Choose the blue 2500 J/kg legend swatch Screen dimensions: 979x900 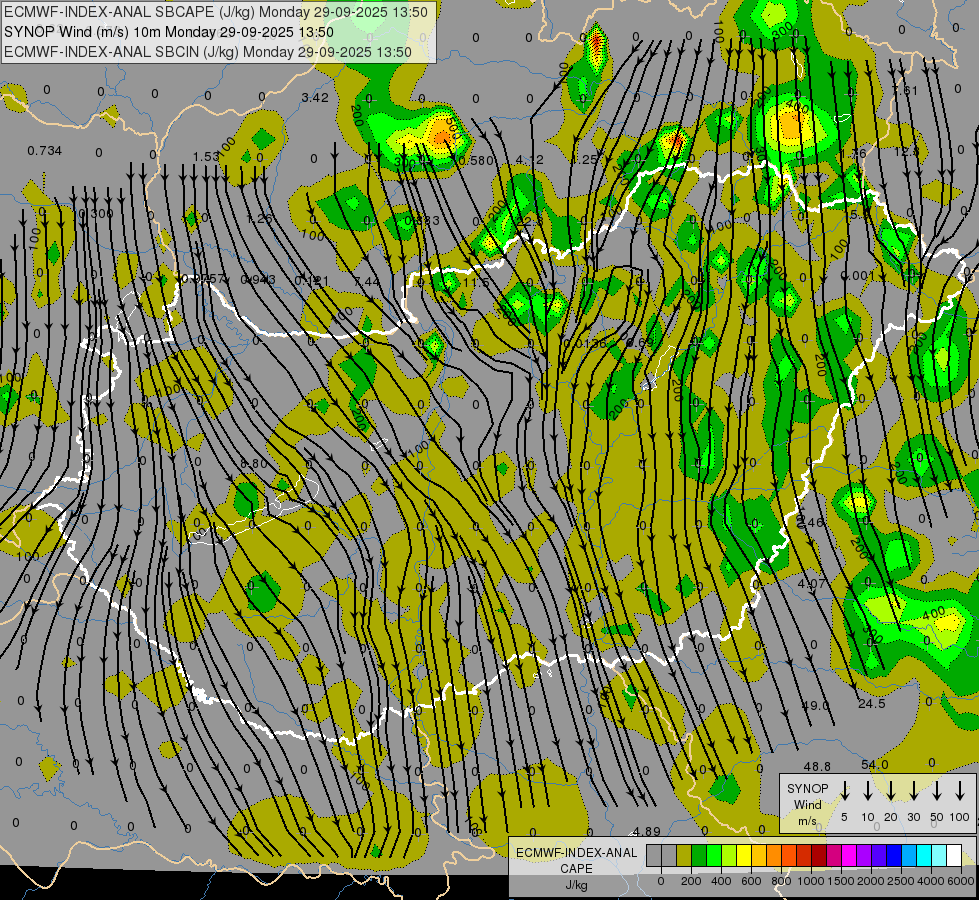[894, 856]
